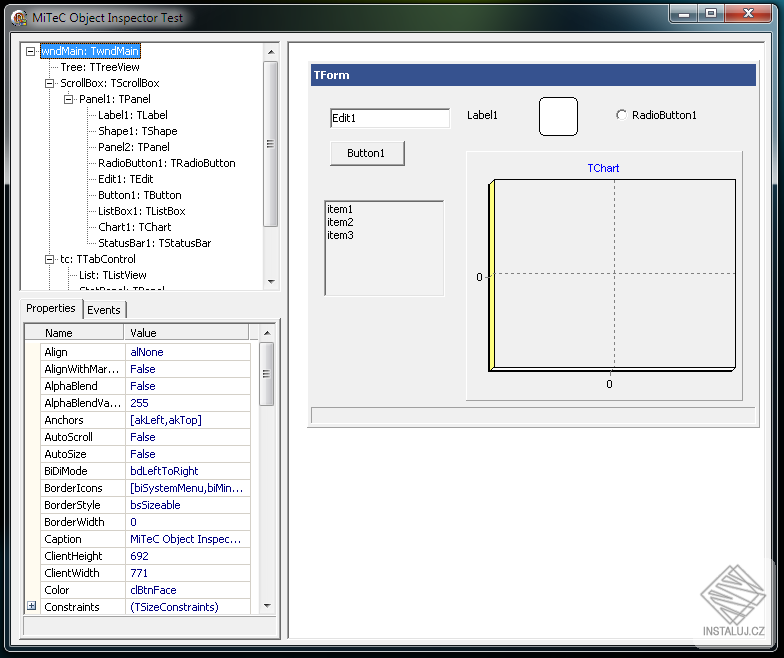Click the TChart title in the chart
784x658 pixels.
coord(603,168)
